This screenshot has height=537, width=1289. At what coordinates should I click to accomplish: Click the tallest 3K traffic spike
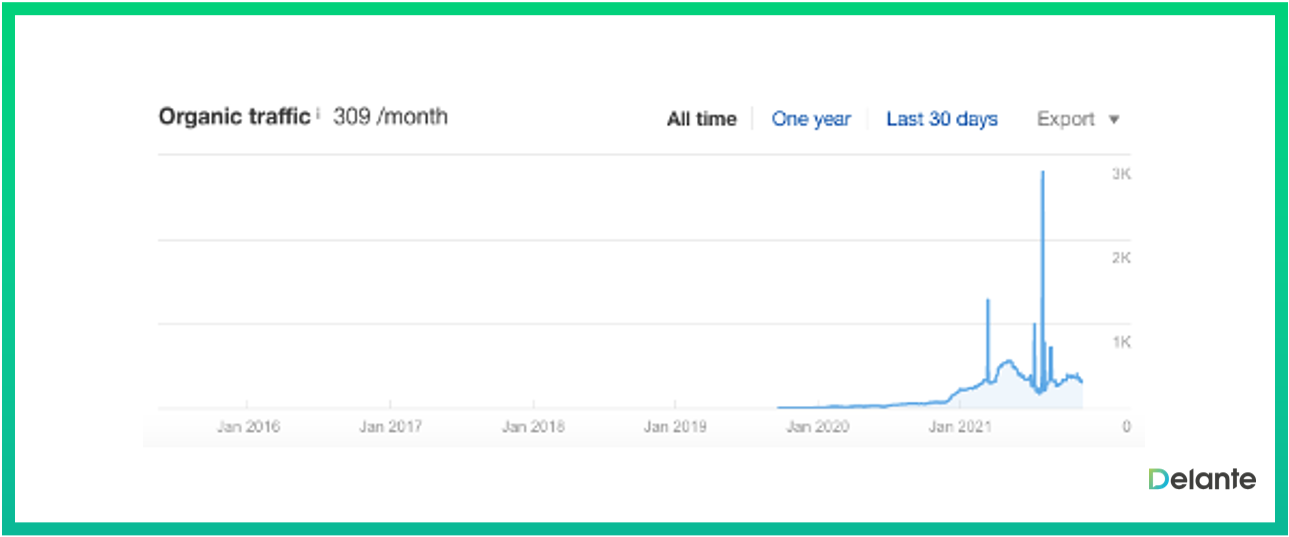[x=1043, y=173]
